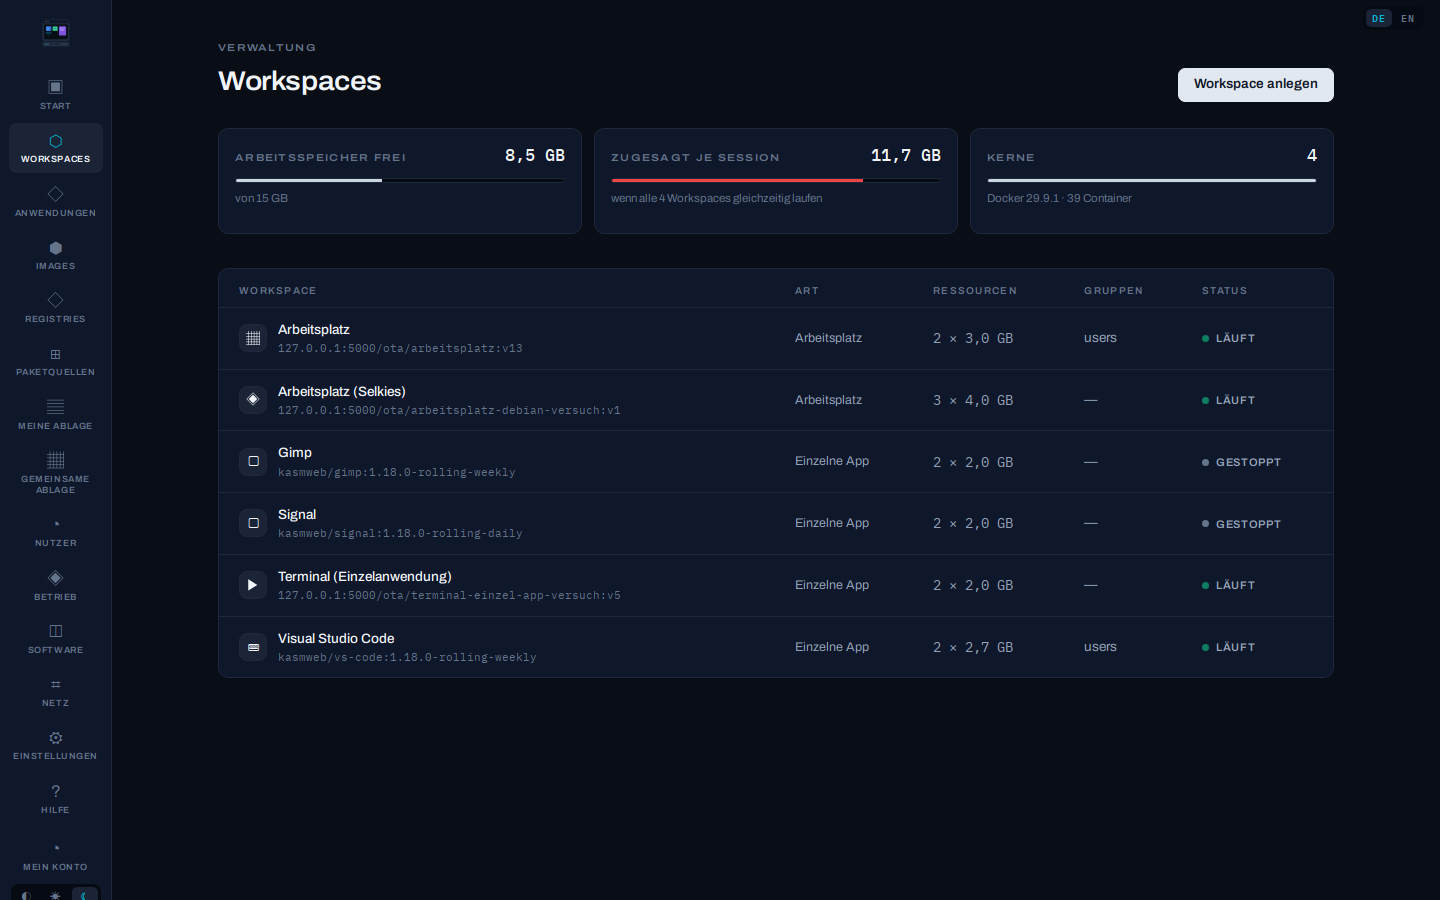Select the auto contrast theme option
The width and height of the screenshot is (1440, 900).
point(27,895)
